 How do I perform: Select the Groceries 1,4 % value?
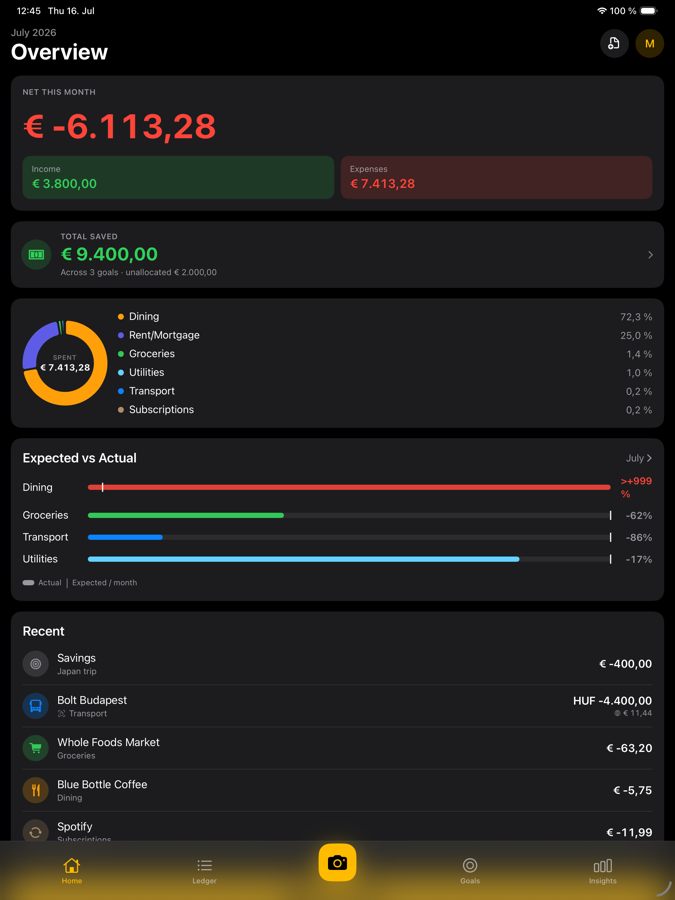click(x=639, y=354)
